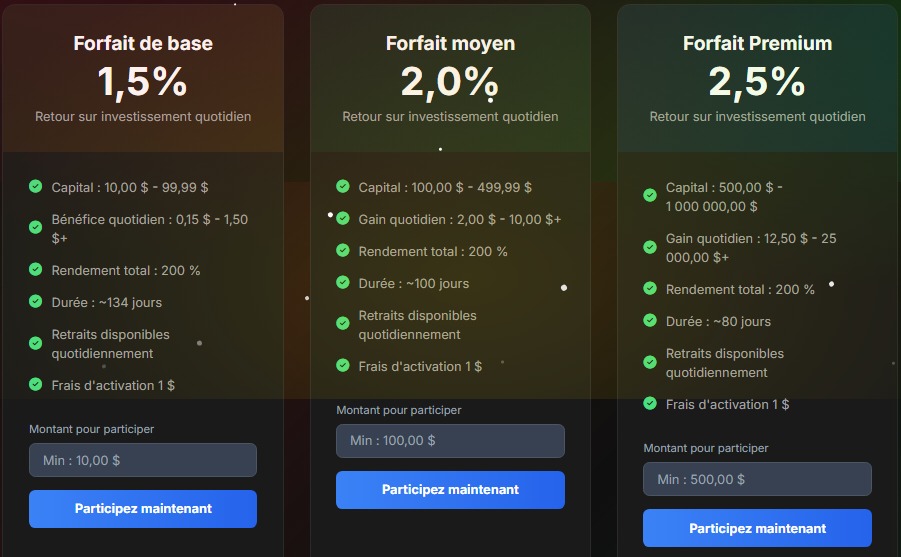The width and height of the screenshot is (901, 557).
Task: Click the check icon next to Durée ~100 jours
Action: [343, 283]
